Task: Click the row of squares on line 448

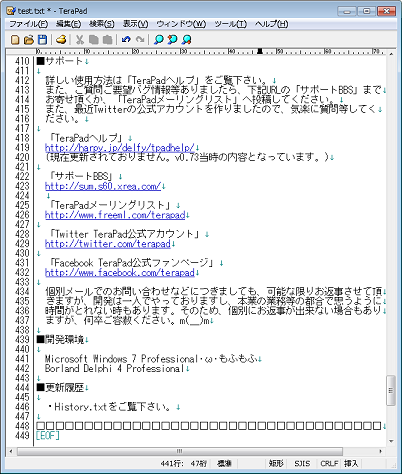Action: [x=209, y=426]
